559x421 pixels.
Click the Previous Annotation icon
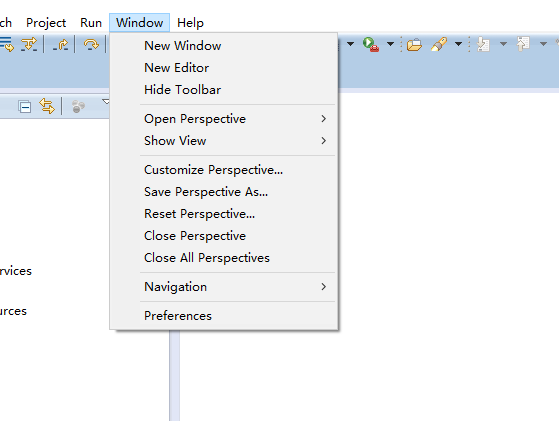523,44
